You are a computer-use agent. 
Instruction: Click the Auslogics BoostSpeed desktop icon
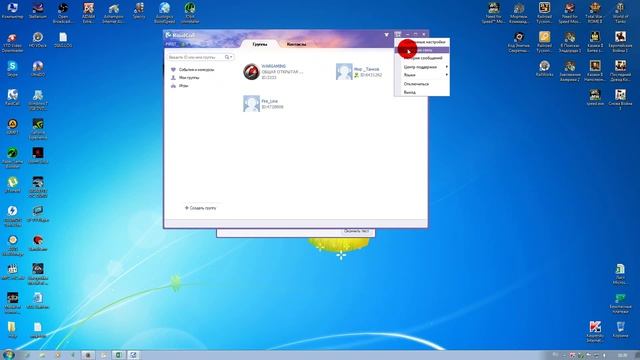coord(164,12)
